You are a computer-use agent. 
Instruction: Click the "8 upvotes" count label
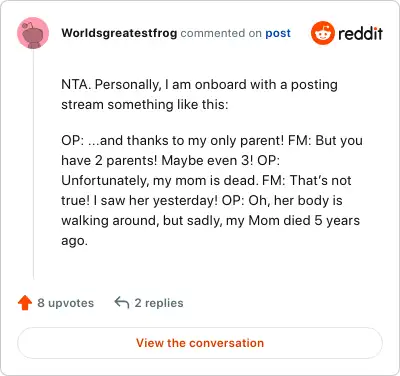click(x=66, y=303)
